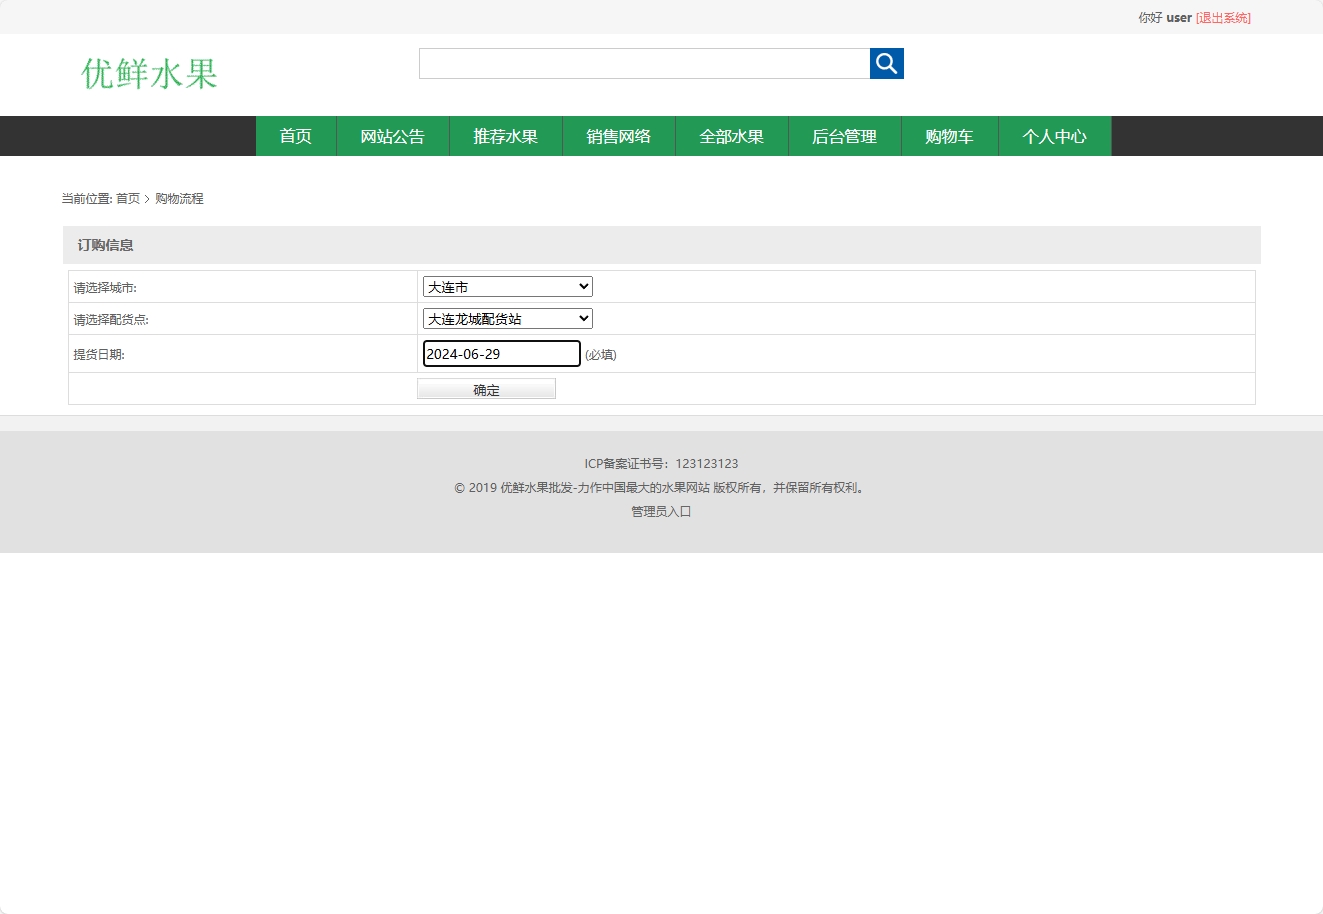Focus the top search input field
Viewport: 1323px width, 914px height.
644,63
